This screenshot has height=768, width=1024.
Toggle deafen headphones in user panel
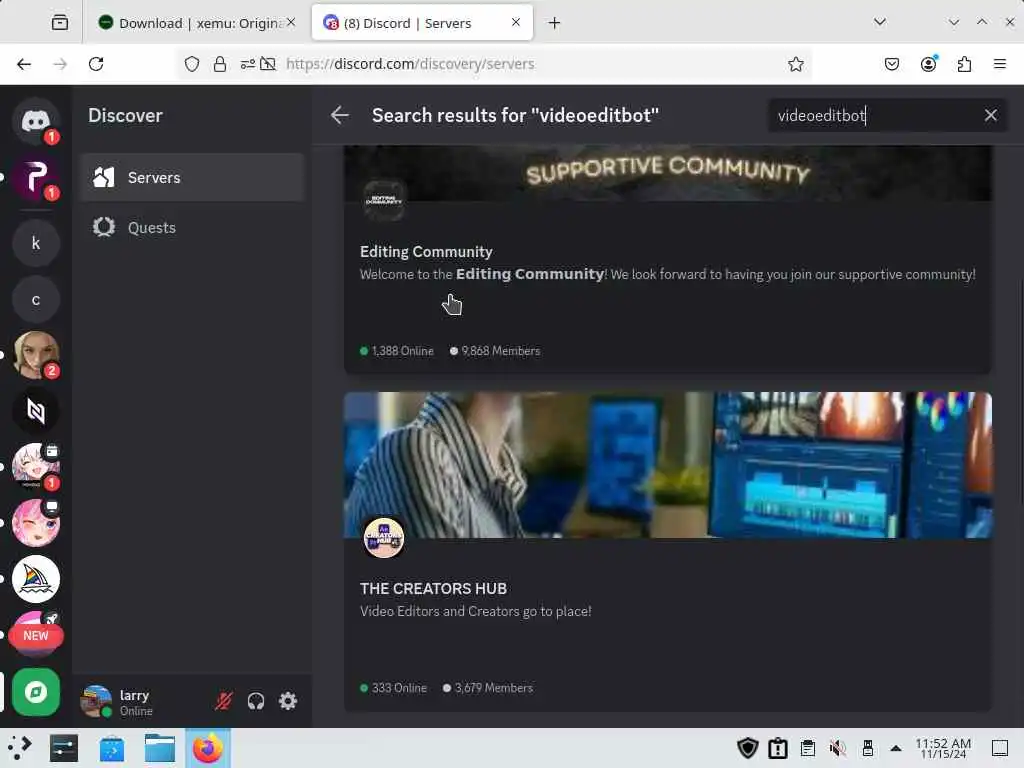point(256,701)
